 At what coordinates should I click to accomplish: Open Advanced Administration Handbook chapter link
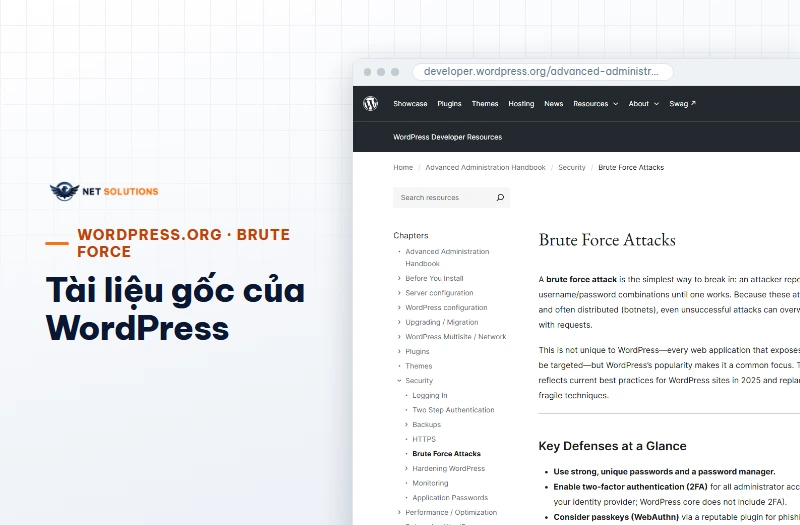(x=447, y=258)
